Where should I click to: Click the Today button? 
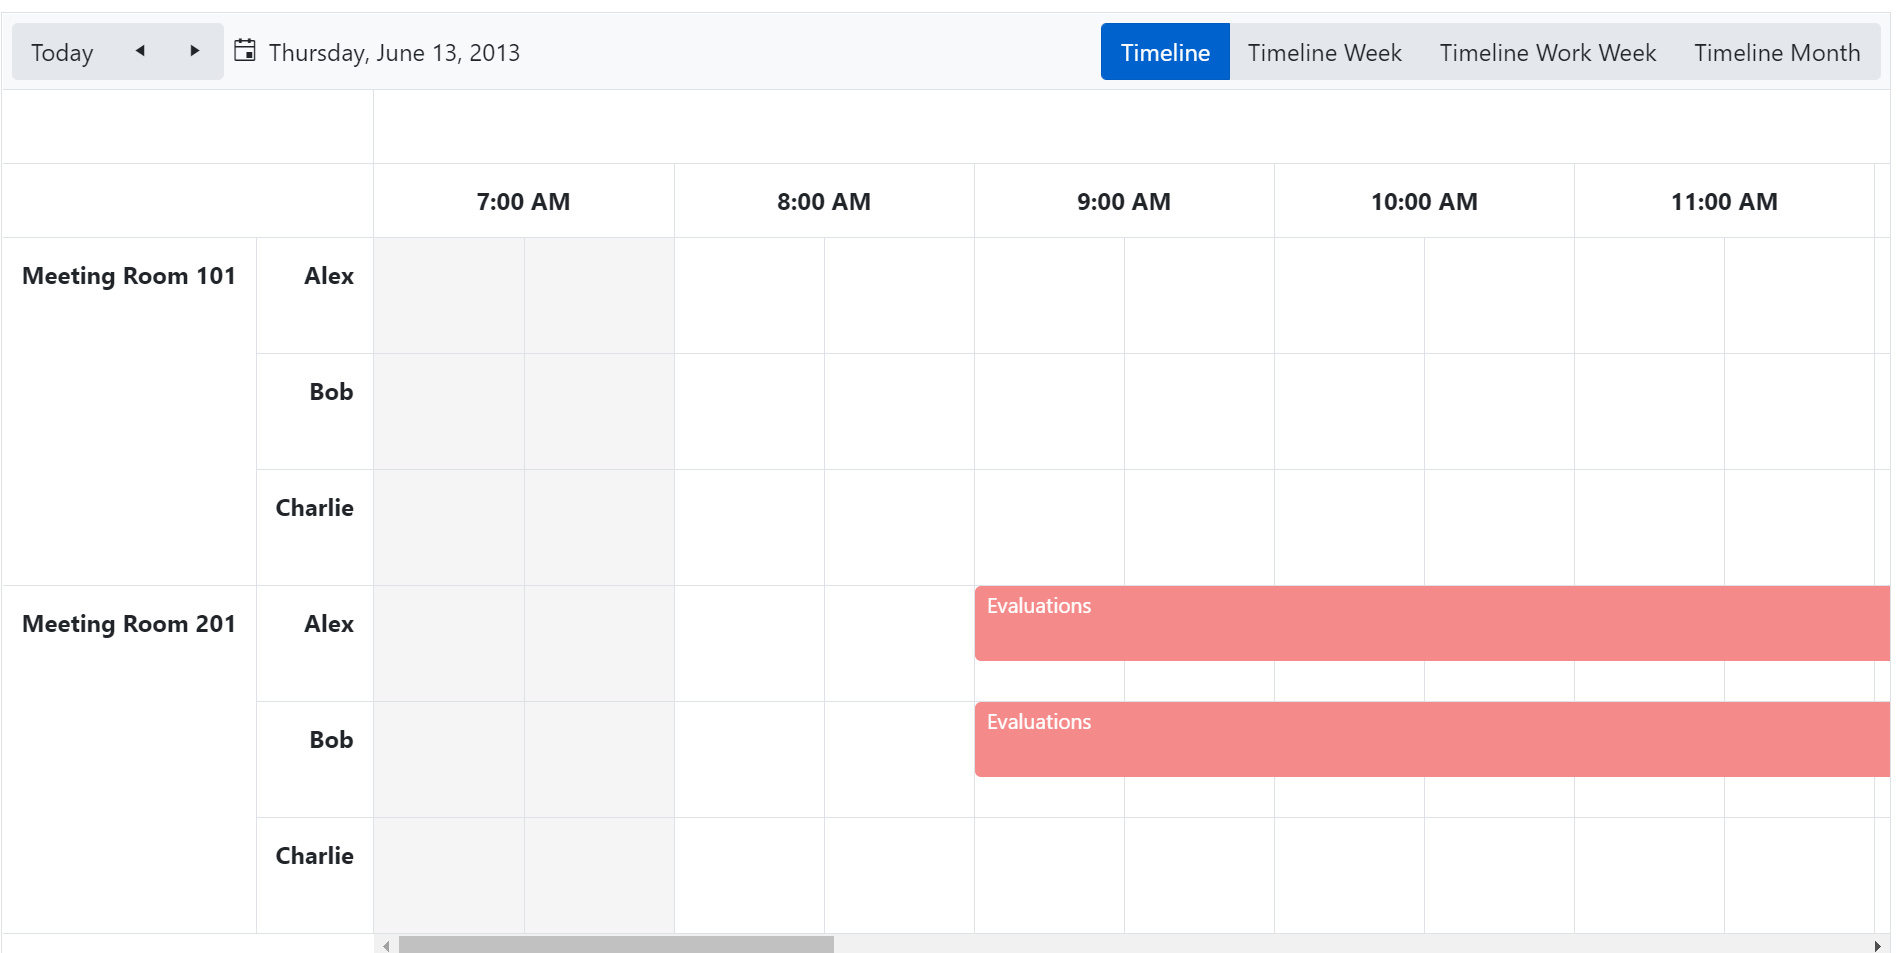click(x=61, y=52)
